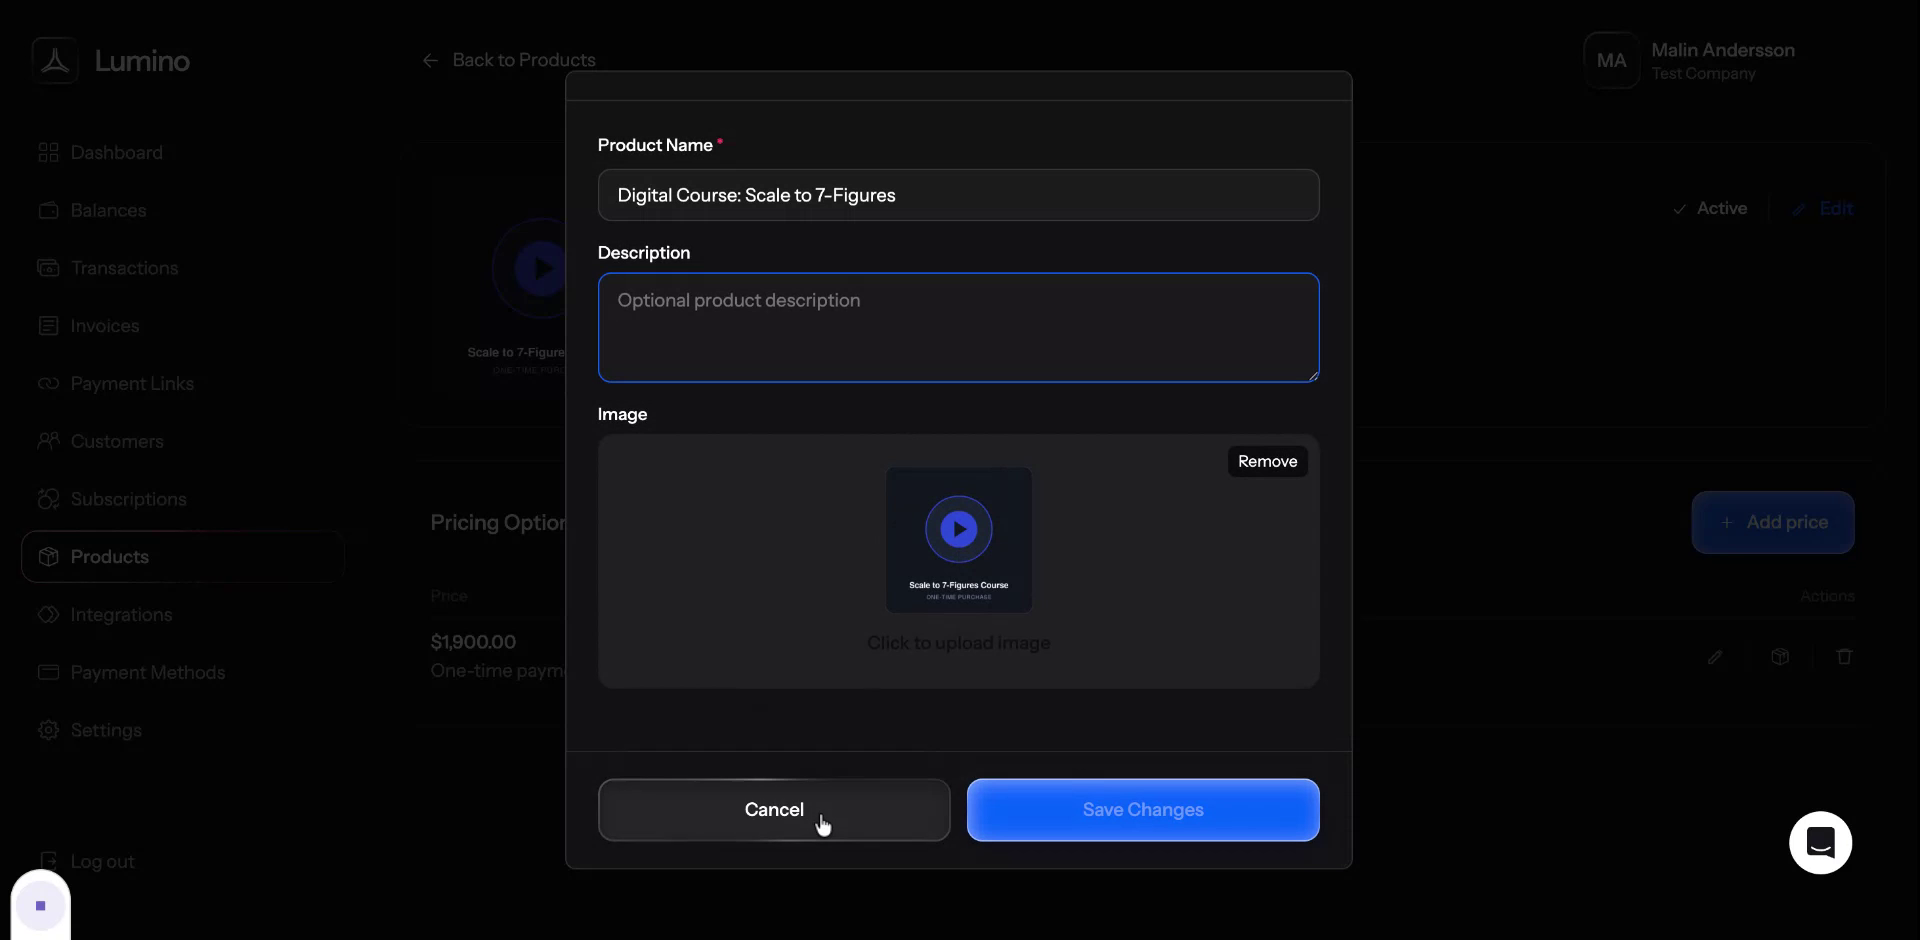The image size is (1920, 940).
Task: Click the Subscriptions sidebar icon
Action: 48,499
